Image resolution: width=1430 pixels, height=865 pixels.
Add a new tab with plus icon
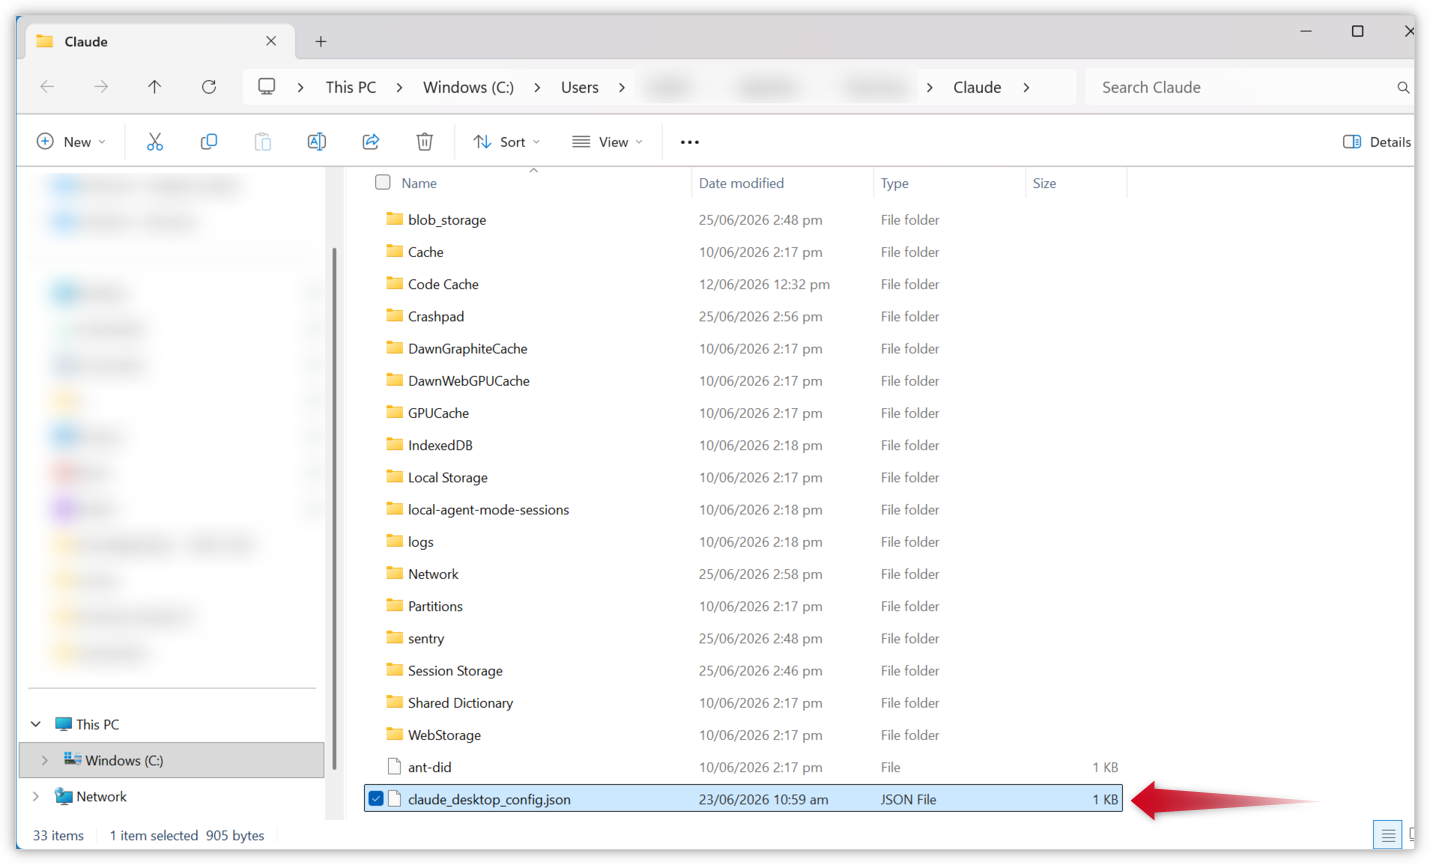point(321,41)
